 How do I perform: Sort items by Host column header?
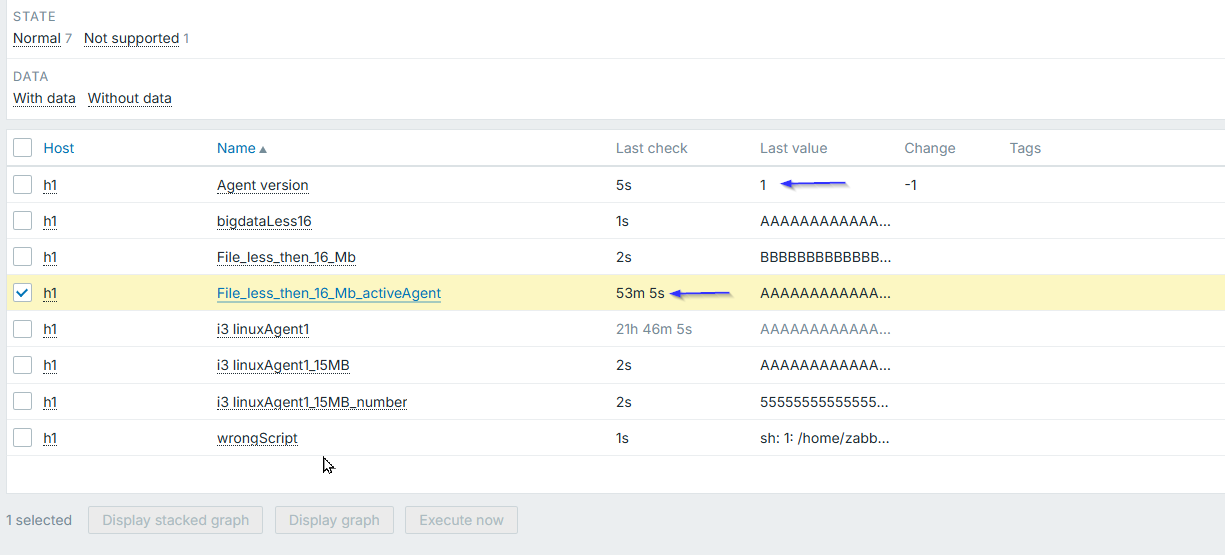[59, 148]
